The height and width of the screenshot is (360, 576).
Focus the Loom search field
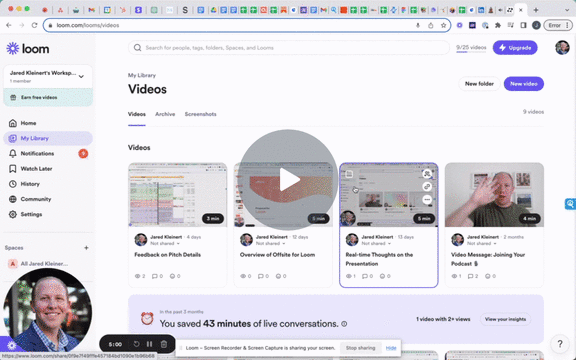289,48
